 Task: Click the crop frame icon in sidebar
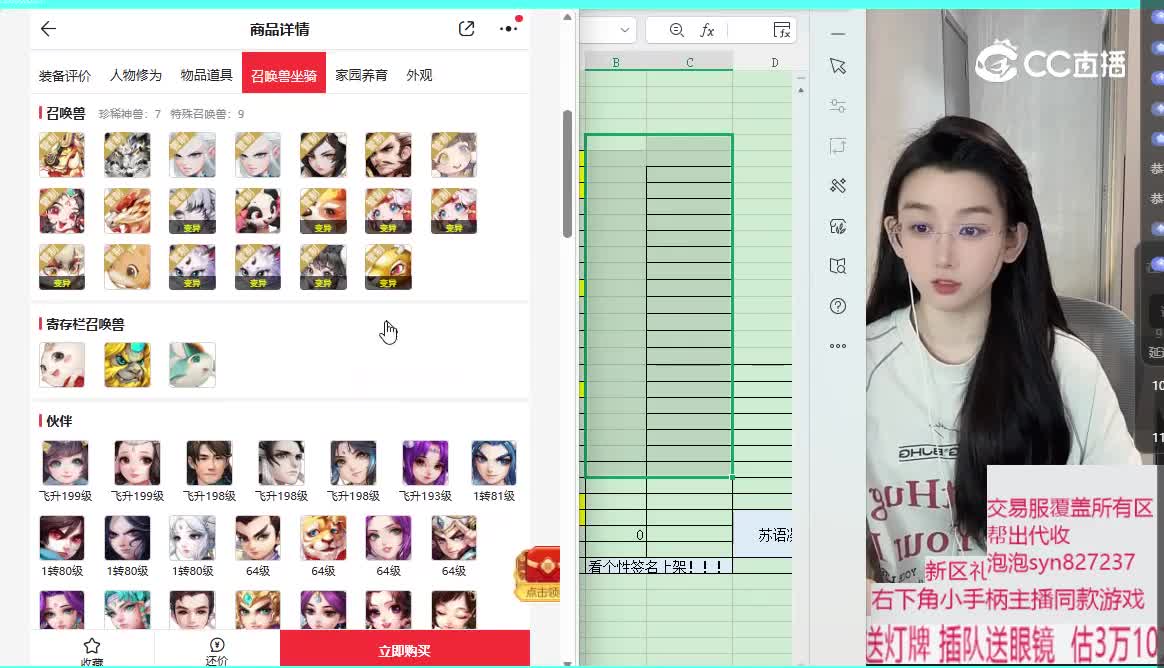tap(838, 146)
